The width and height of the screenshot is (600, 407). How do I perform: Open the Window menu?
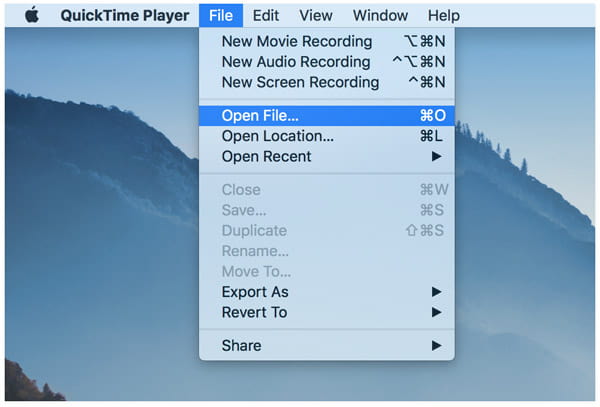[380, 16]
